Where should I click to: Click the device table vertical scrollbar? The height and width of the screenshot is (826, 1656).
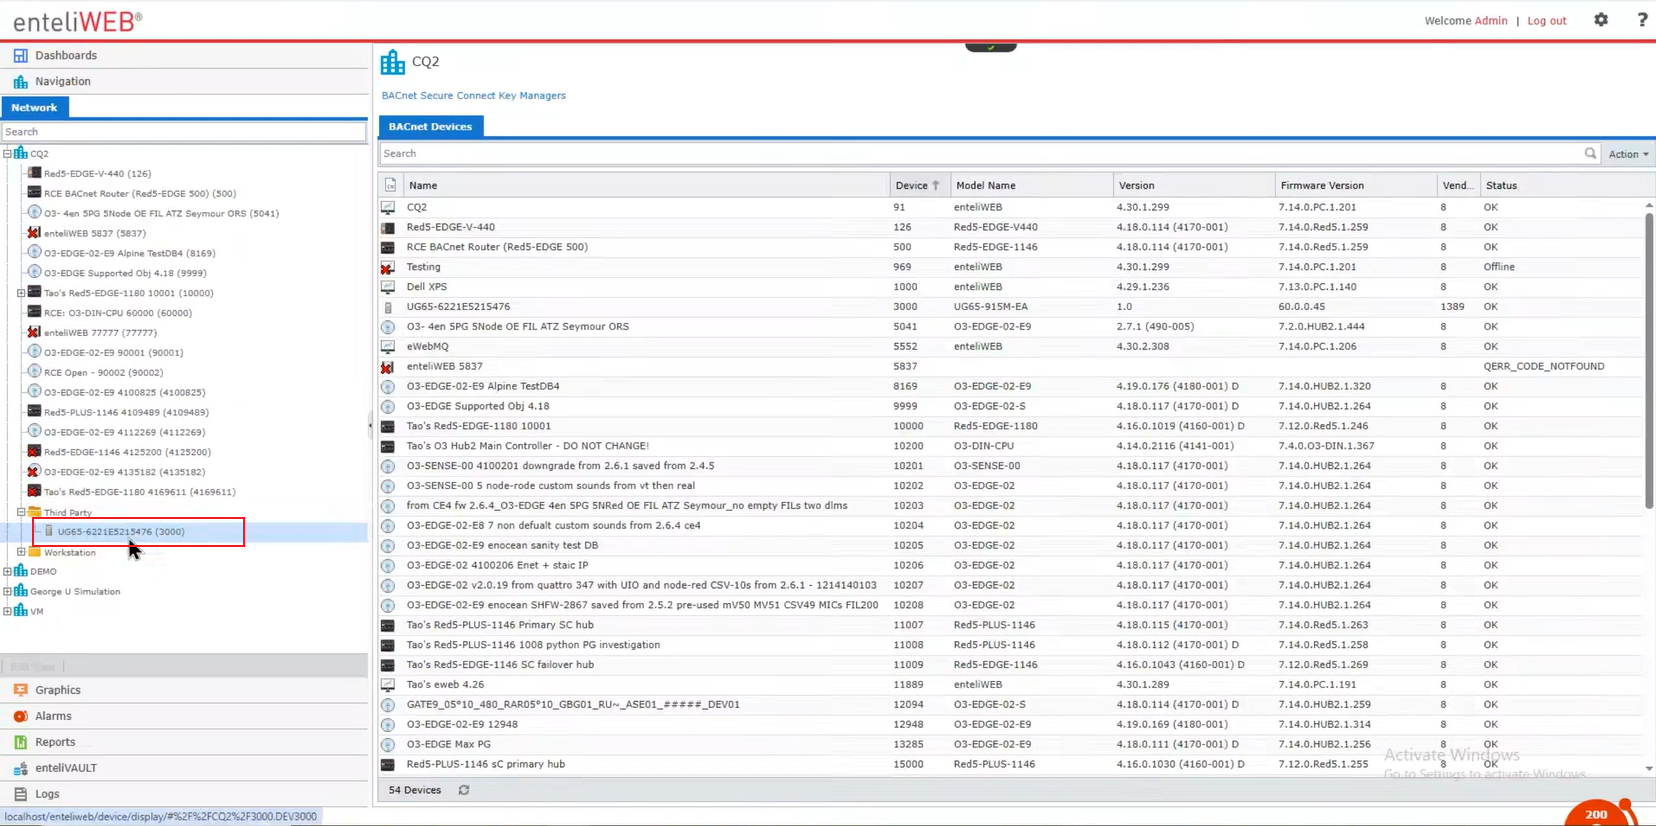pyautogui.click(x=1648, y=360)
